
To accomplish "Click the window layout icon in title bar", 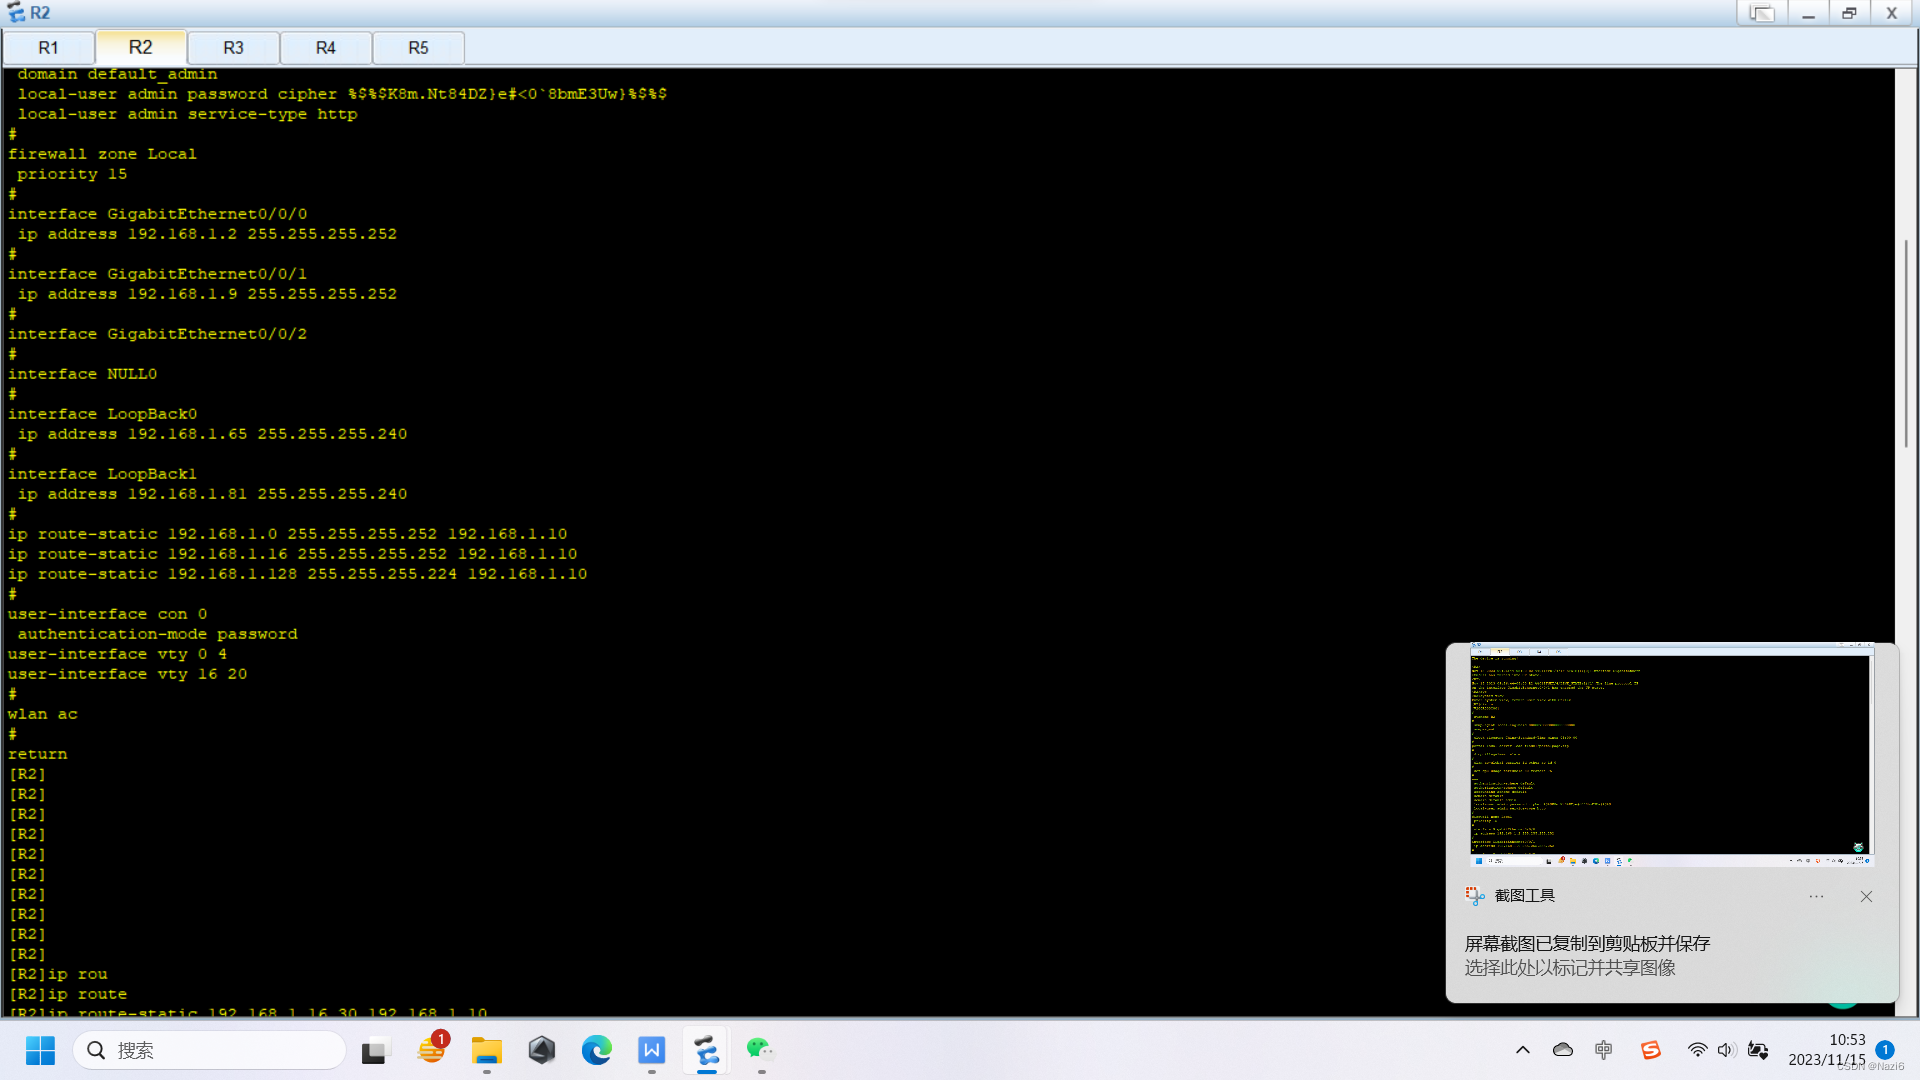I will [1762, 13].
